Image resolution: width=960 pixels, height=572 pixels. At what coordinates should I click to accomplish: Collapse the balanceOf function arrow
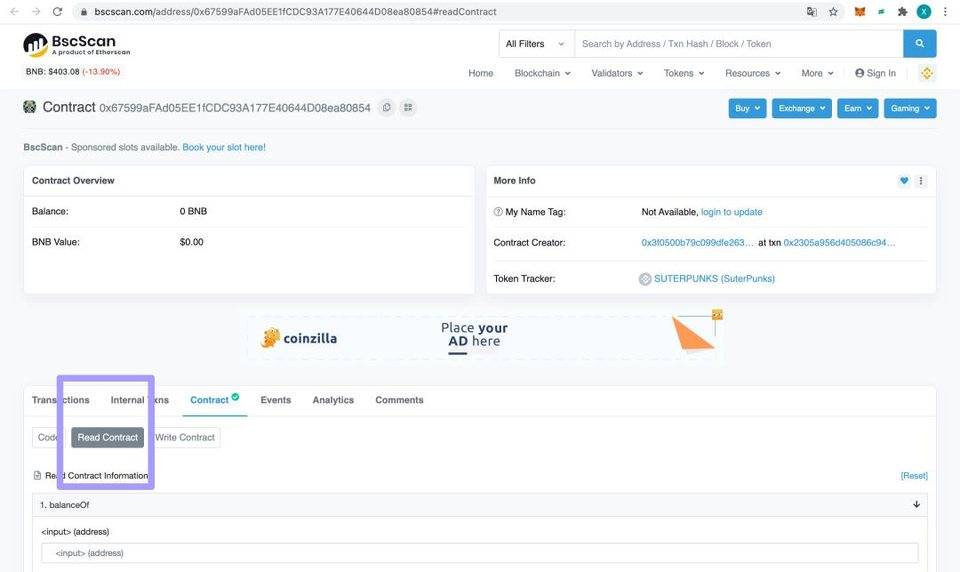916,505
